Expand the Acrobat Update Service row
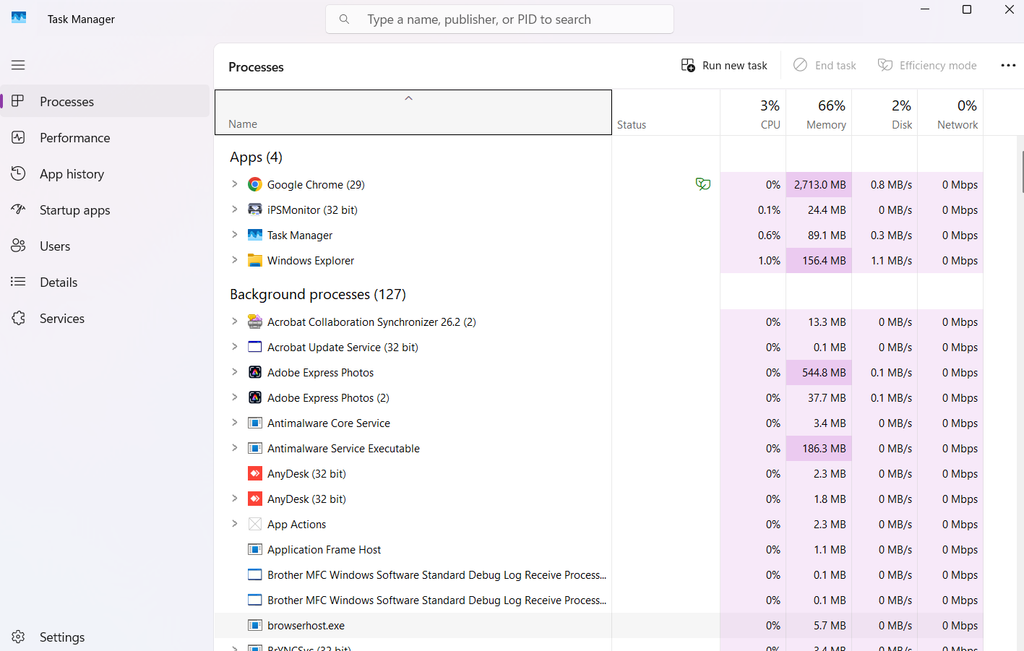 234,346
